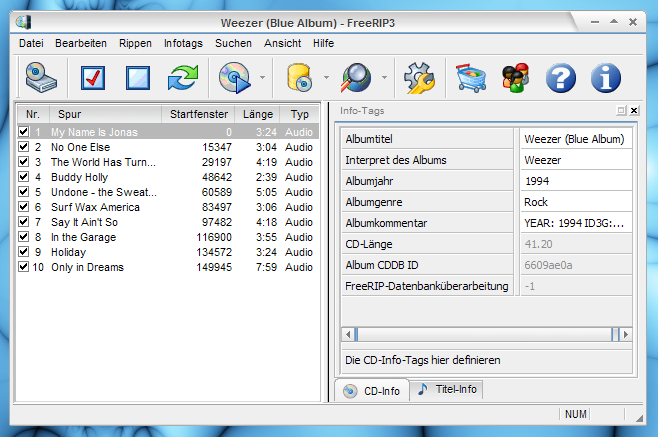658x437 pixels.
Task: Click the window resize grip corner
Action: (x=639, y=417)
